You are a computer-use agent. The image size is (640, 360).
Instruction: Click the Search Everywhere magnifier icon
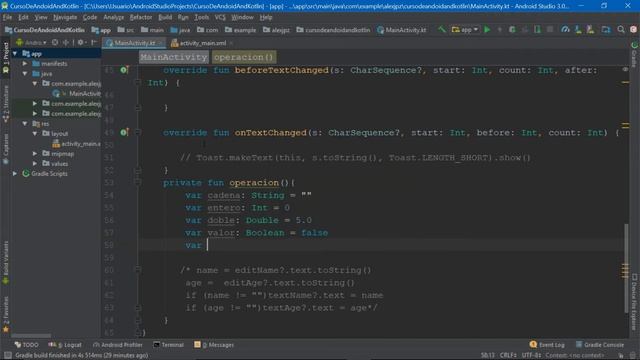pos(621,29)
